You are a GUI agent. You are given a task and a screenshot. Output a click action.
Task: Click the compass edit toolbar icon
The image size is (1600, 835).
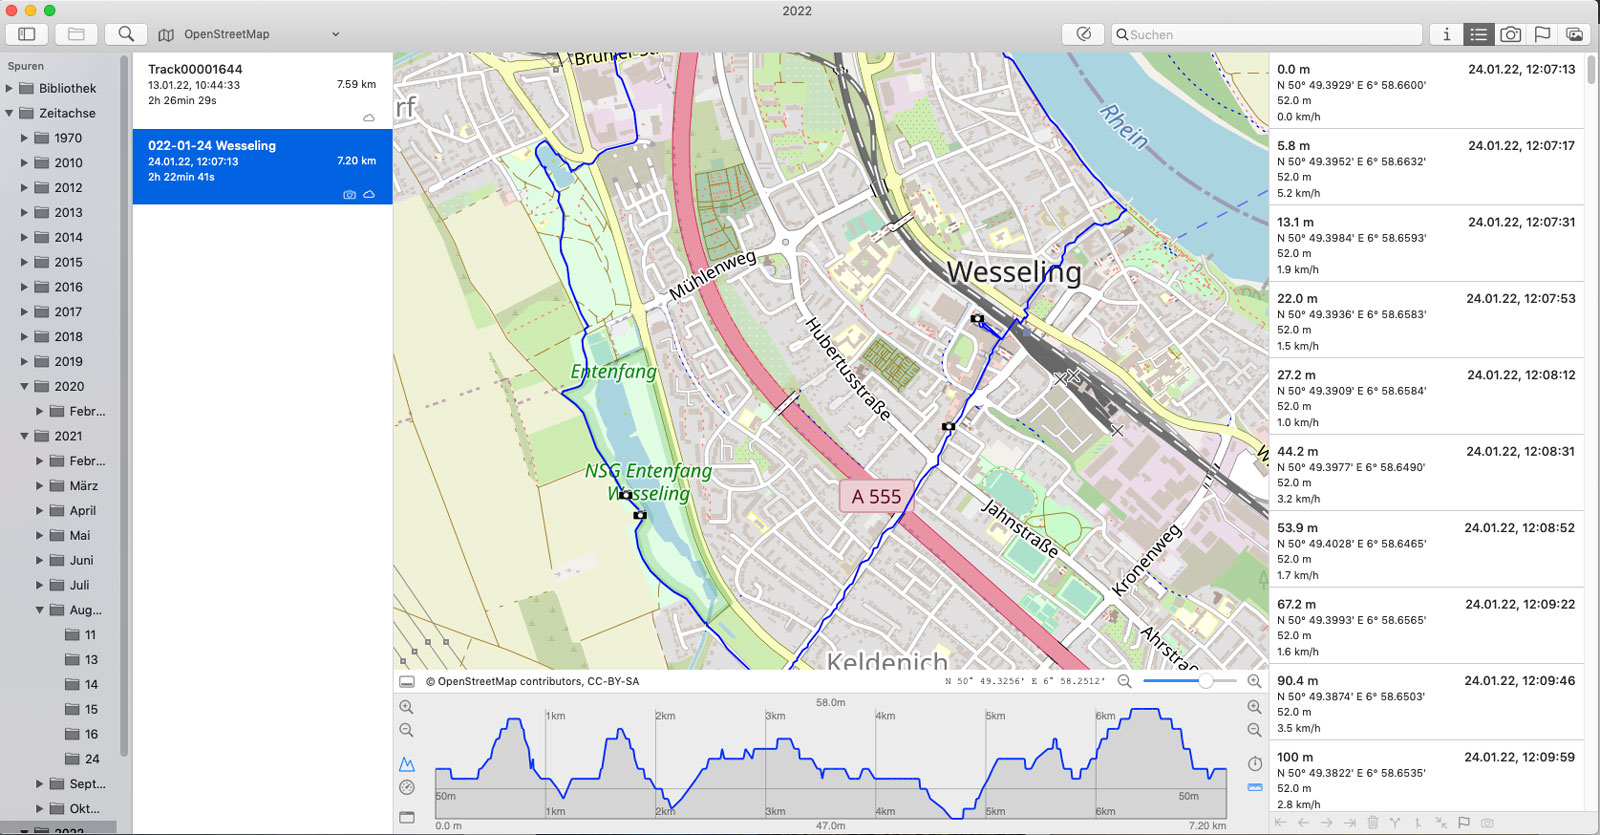tap(1083, 34)
